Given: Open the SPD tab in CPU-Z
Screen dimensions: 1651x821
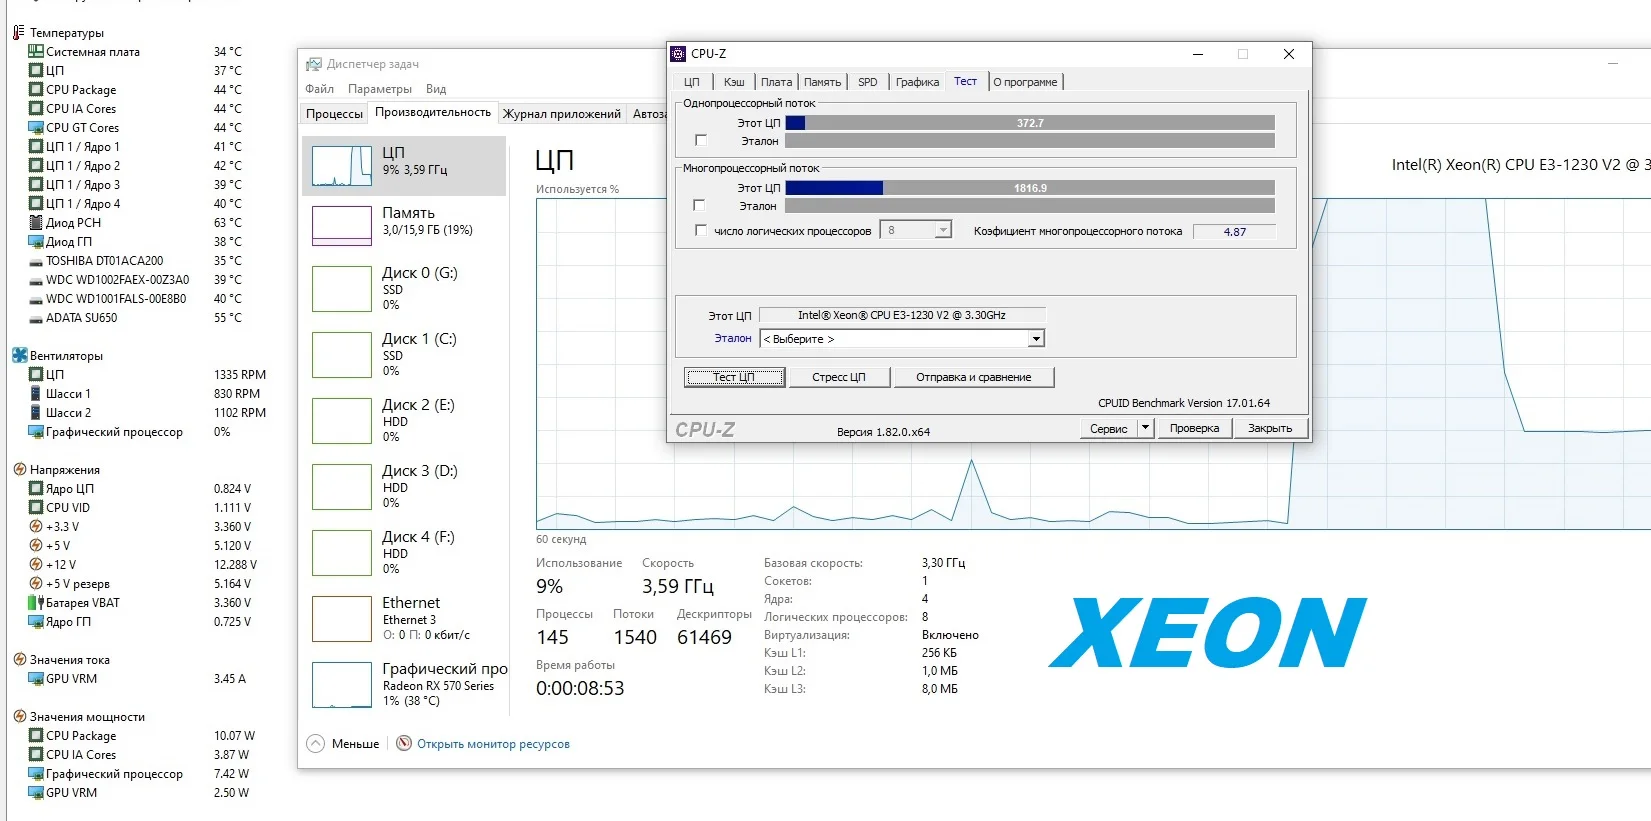Looking at the screenshot, I should coord(868,82).
